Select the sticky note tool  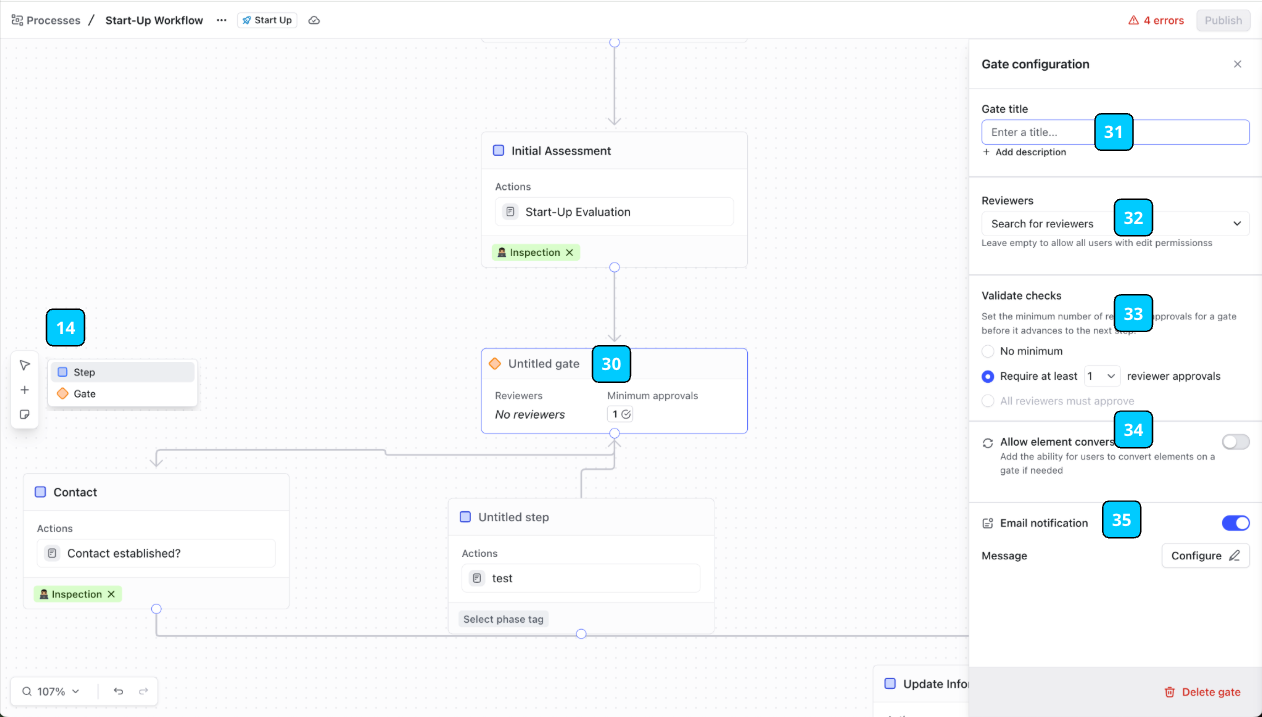tap(25, 414)
